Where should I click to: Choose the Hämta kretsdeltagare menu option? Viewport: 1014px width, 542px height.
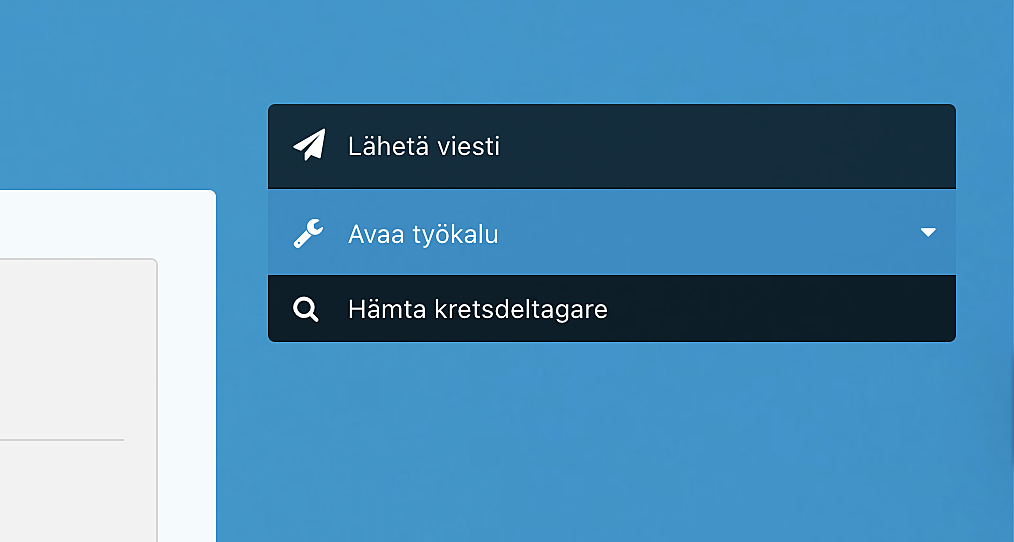click(612, 309)
